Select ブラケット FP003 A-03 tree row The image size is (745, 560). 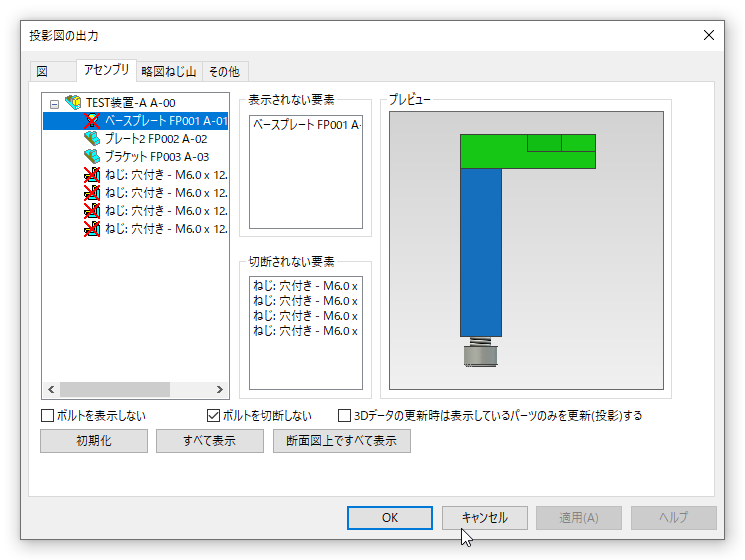(x=157, y=157)
